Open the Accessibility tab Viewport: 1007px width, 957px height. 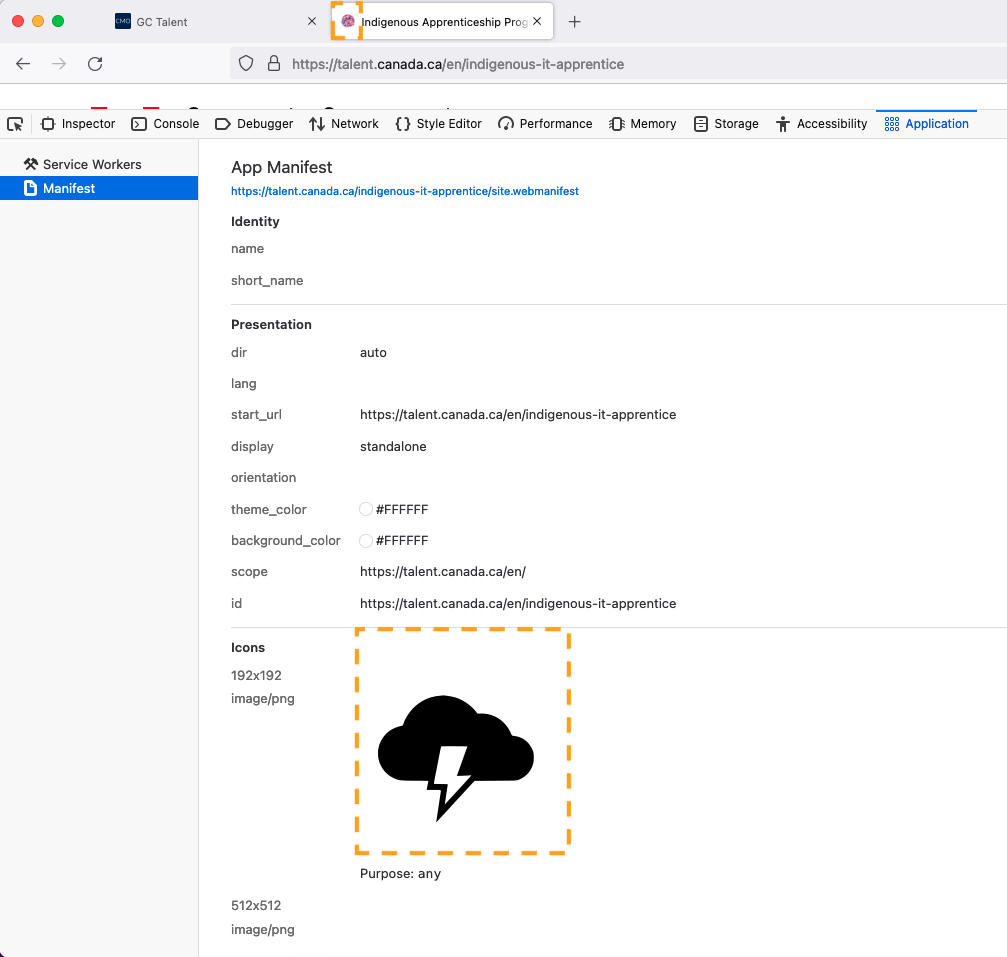pos(821,124)
